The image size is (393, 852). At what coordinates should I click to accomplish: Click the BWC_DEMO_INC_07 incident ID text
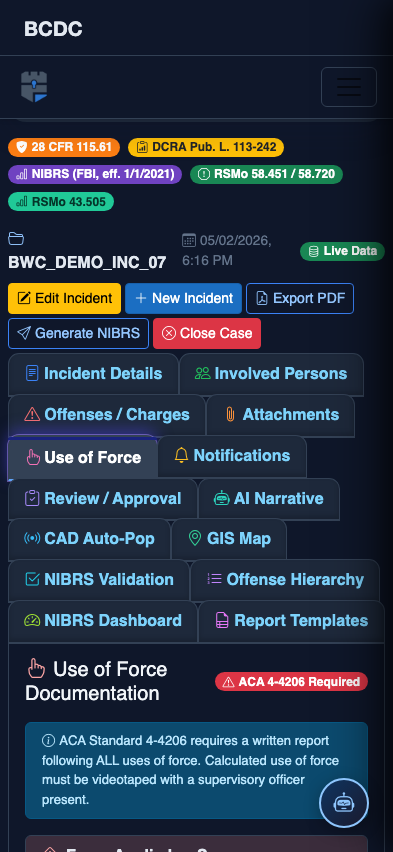[x=87, y=262]
